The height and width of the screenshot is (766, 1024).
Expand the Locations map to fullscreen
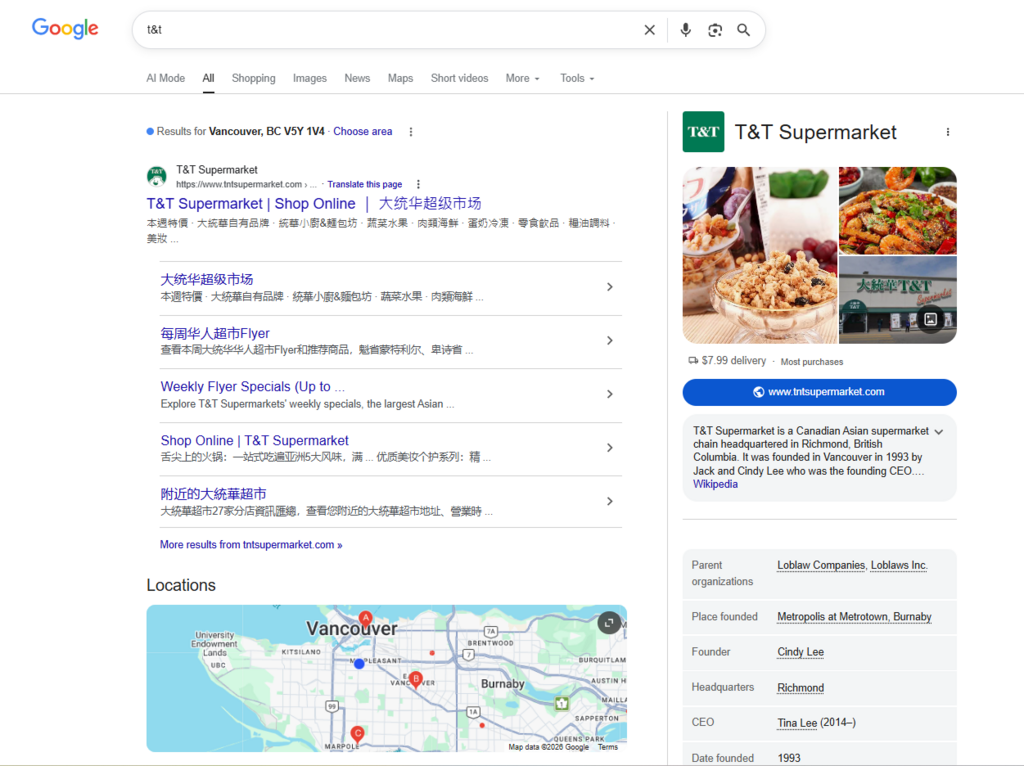(x=608, y=622)
